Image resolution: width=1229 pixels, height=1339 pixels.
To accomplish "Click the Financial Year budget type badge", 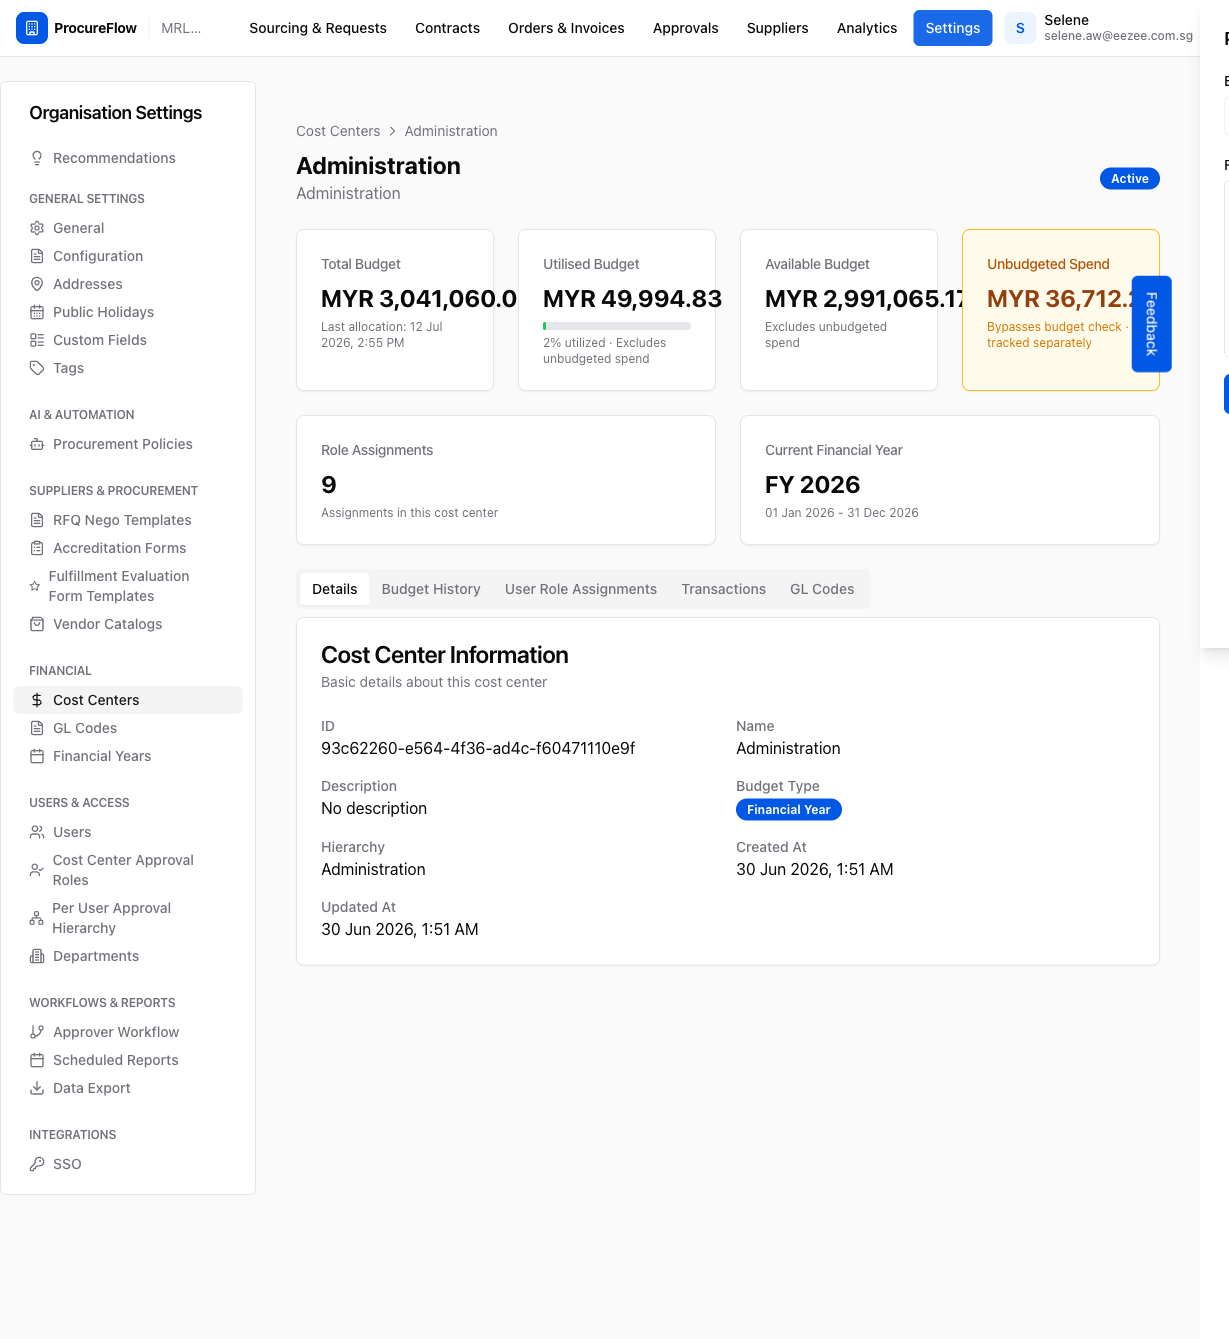I will 789,810.
